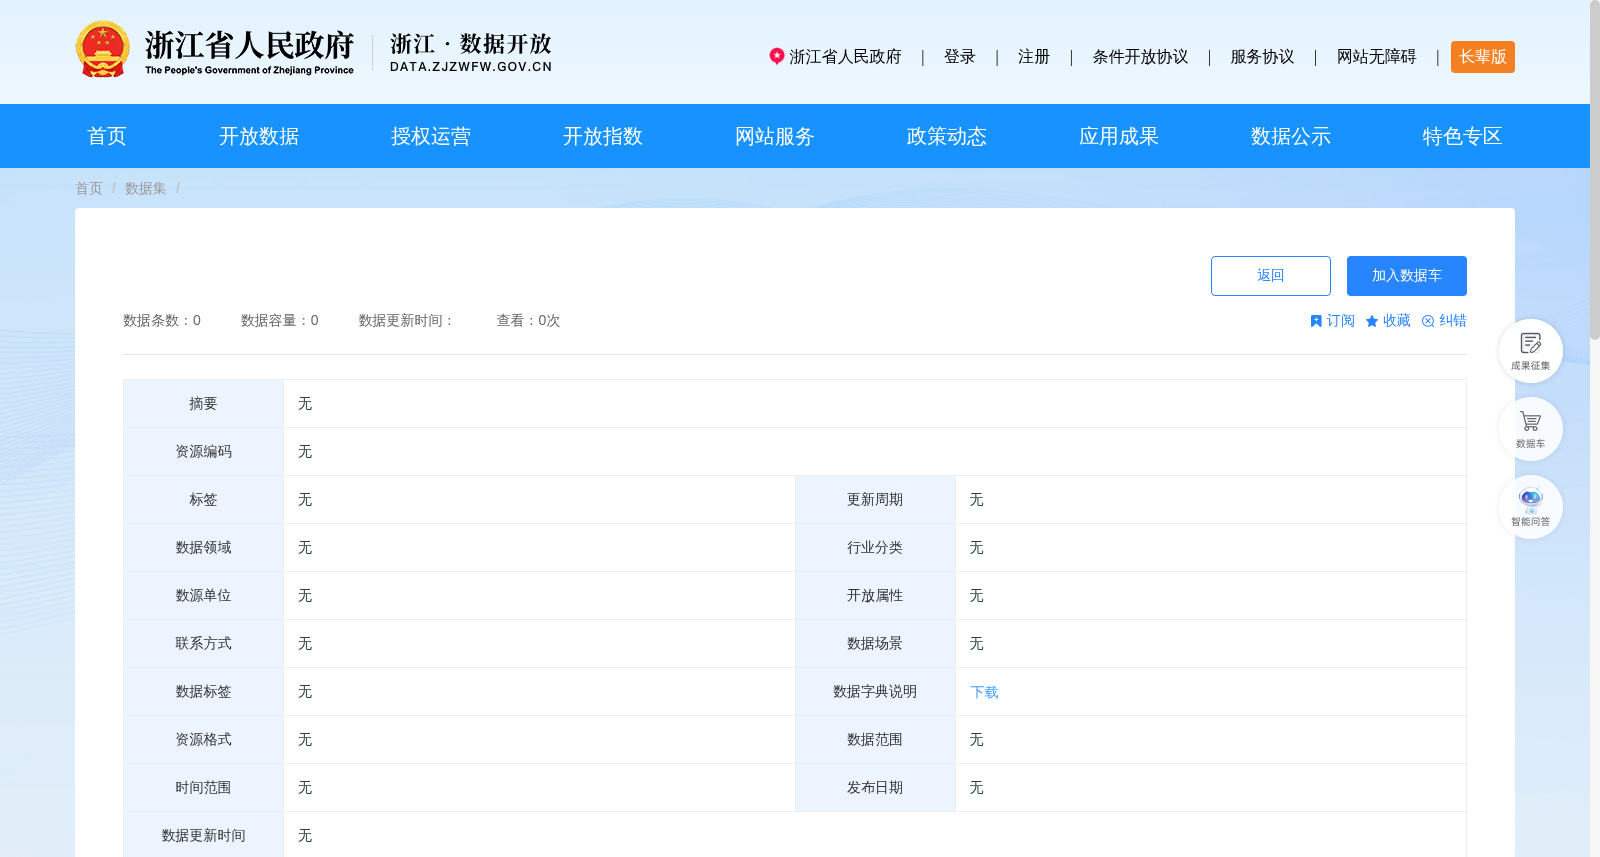Go to 首页 in main navigation
This screenshot has width=1600, height=857.
[x=107, y=136]
